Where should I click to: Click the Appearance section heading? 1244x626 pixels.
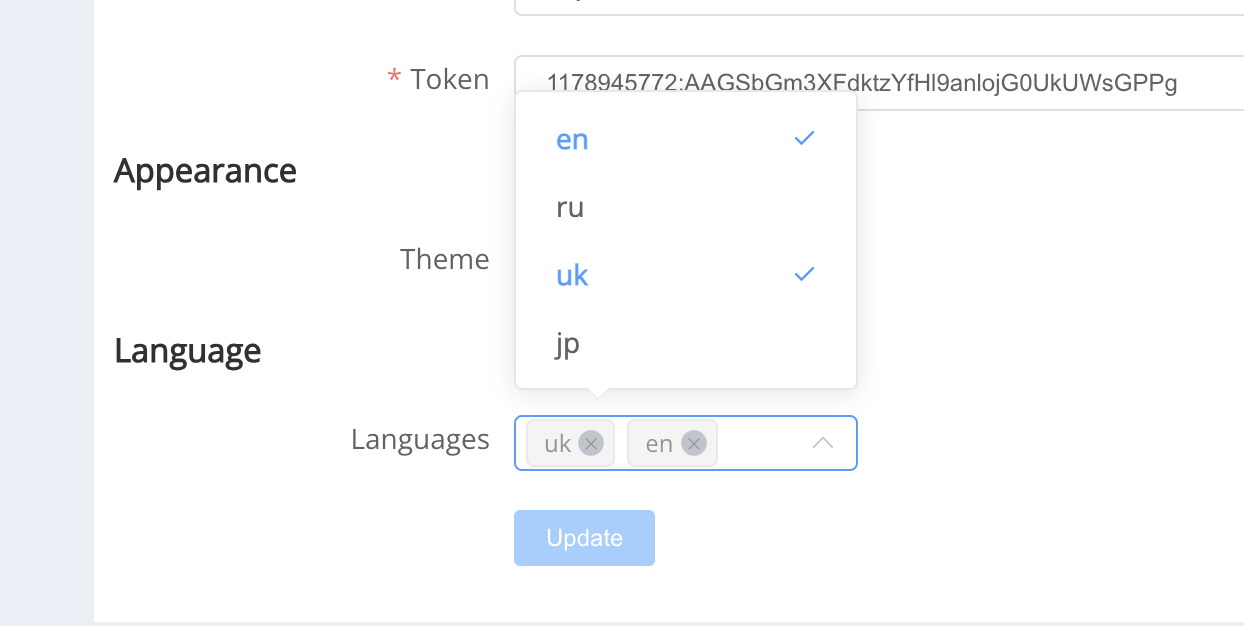[x=205, y=171]
